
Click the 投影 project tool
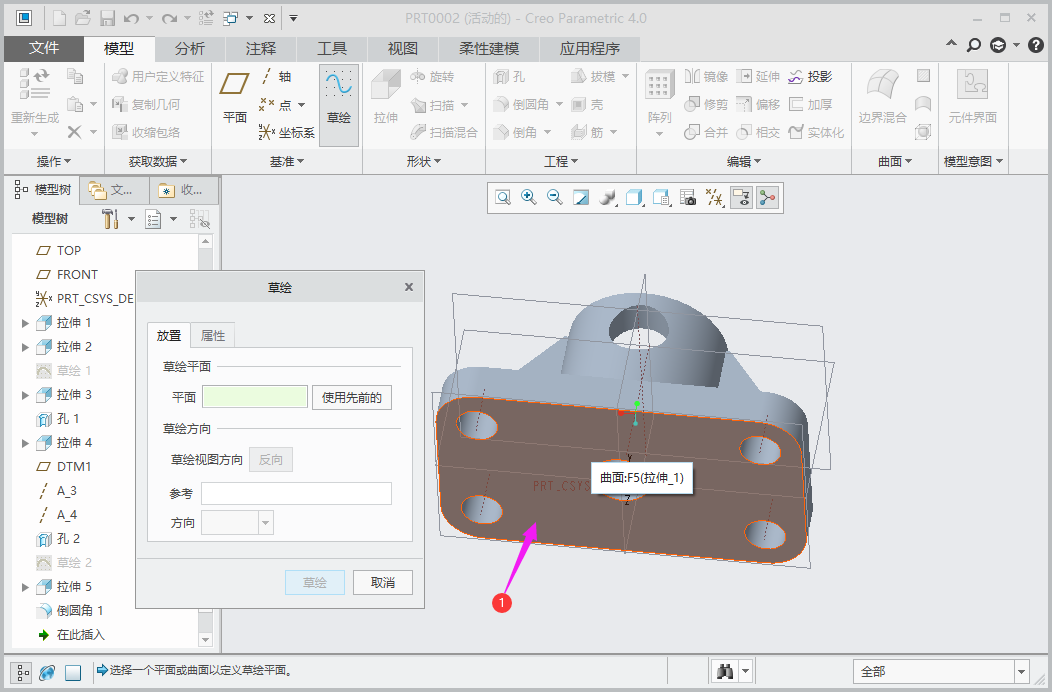point(810,77)
